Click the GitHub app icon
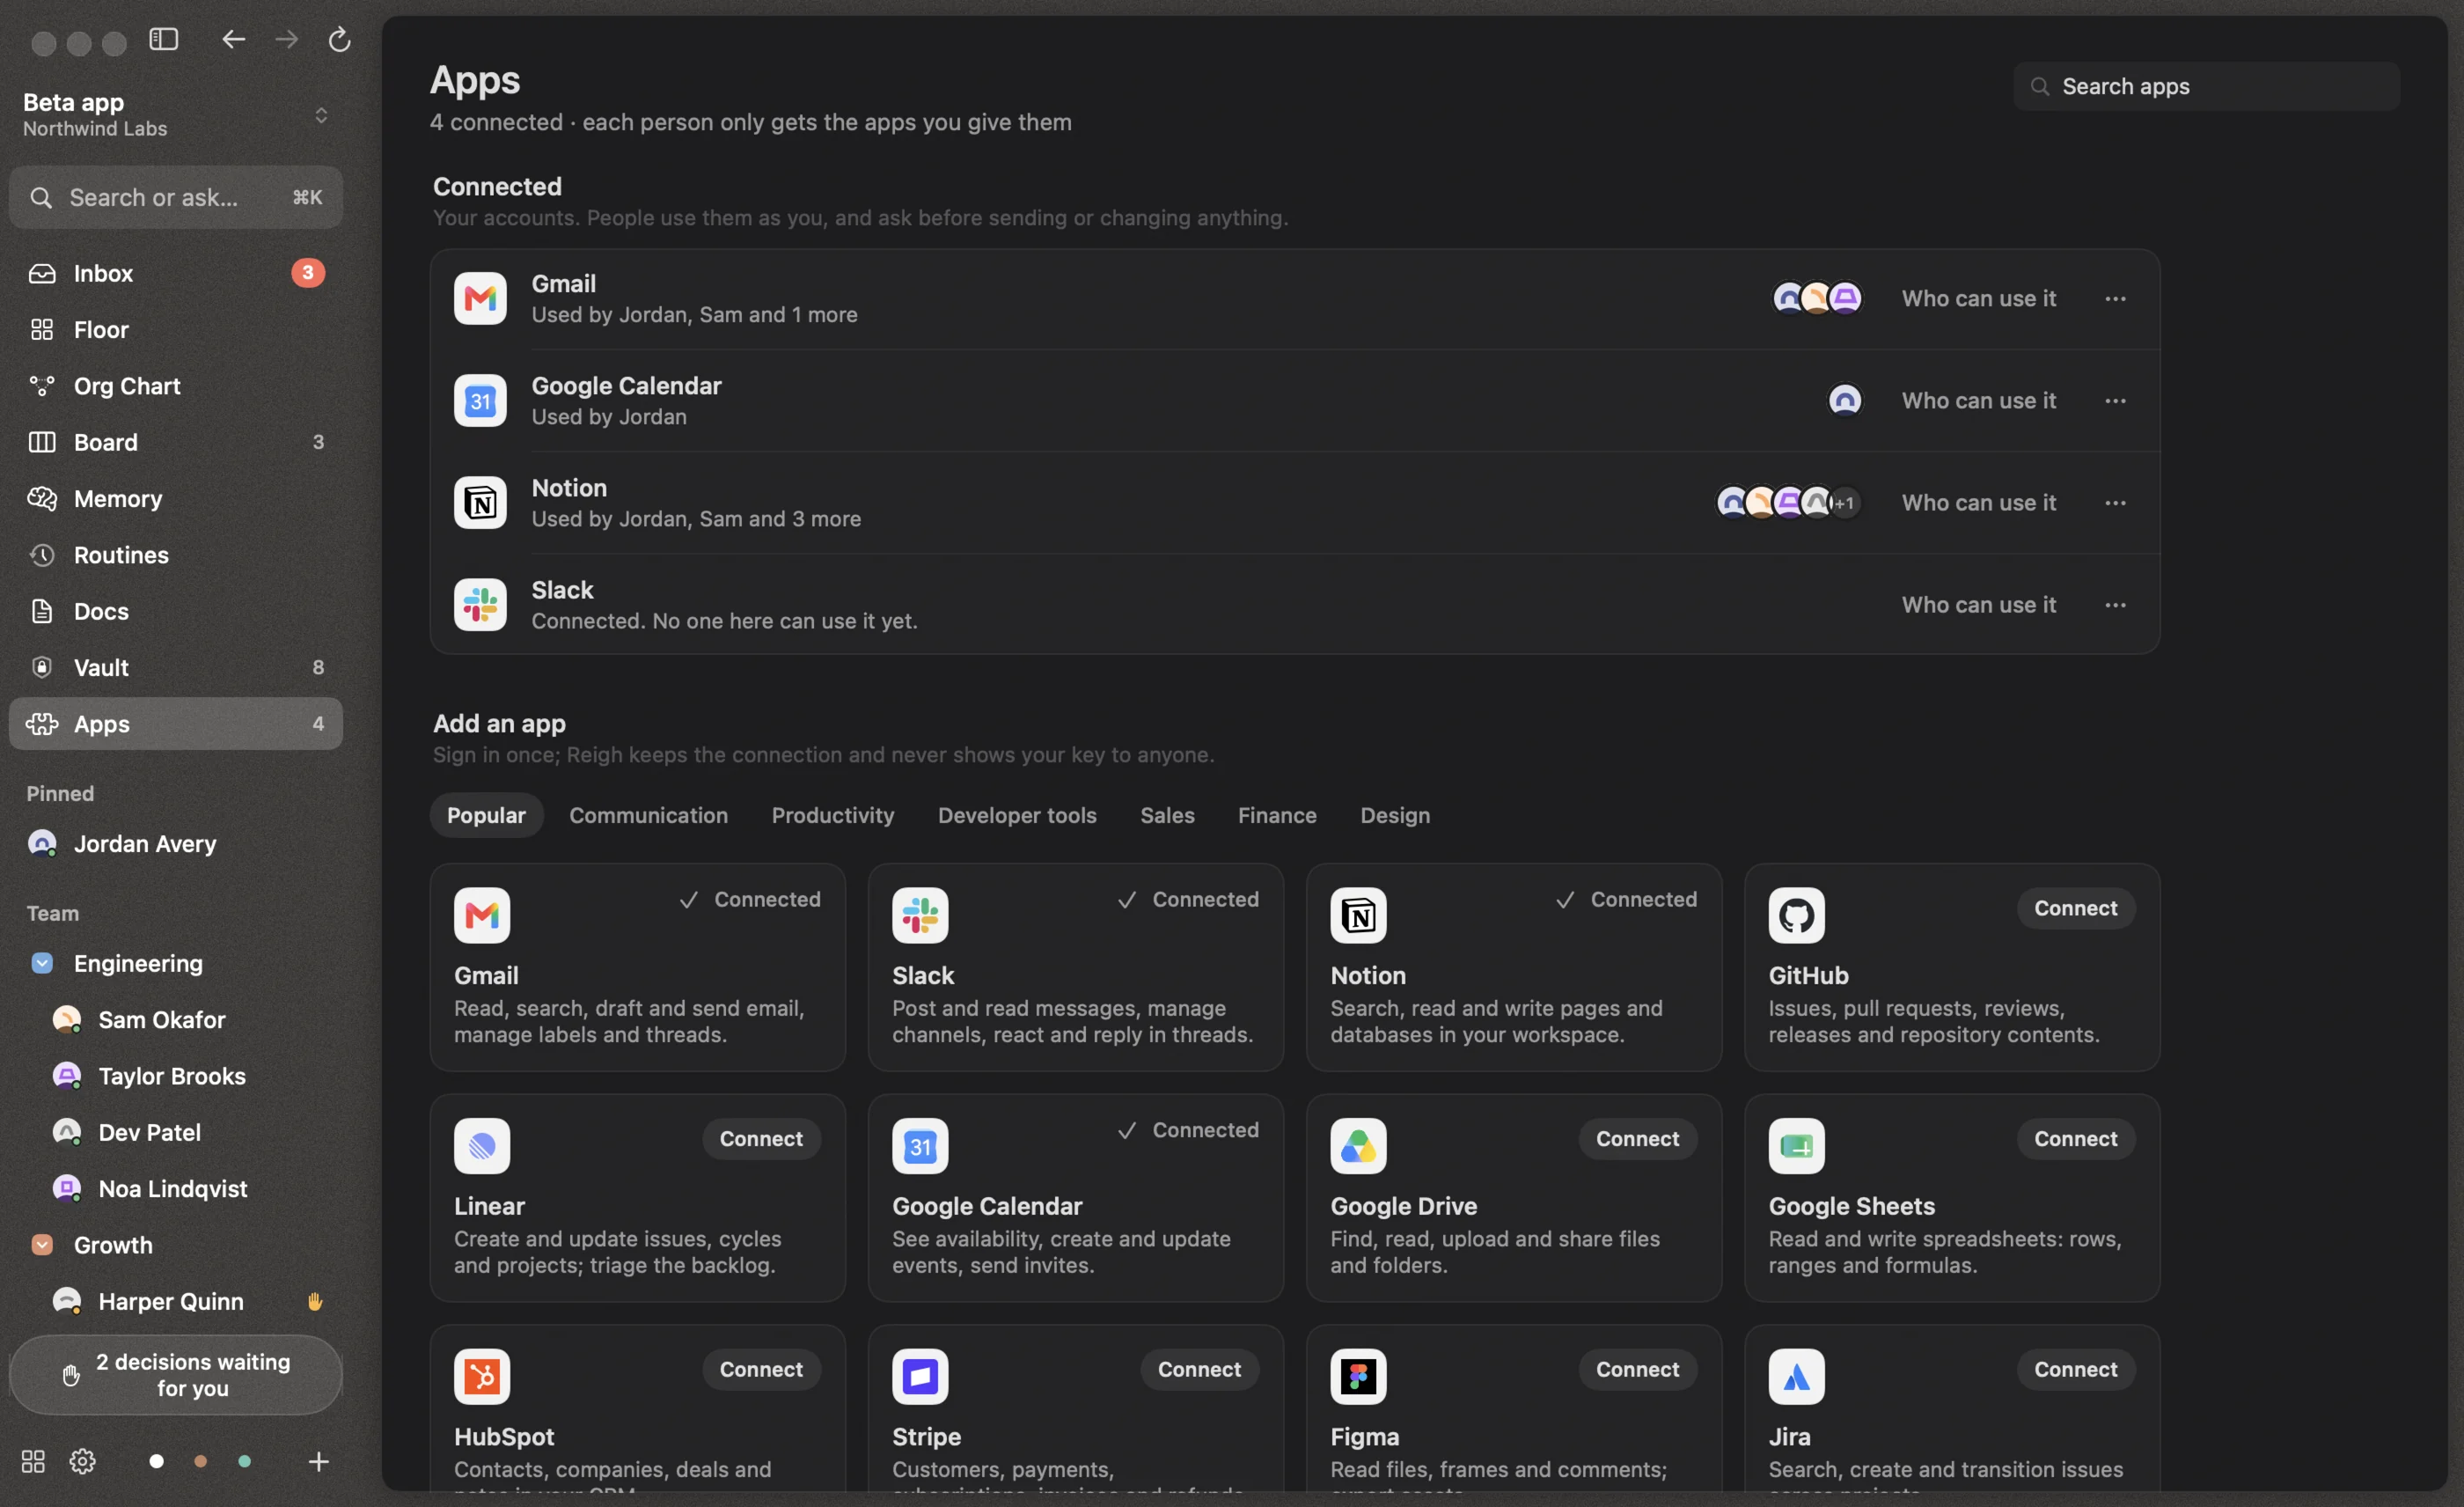 tap(1796, 915)
